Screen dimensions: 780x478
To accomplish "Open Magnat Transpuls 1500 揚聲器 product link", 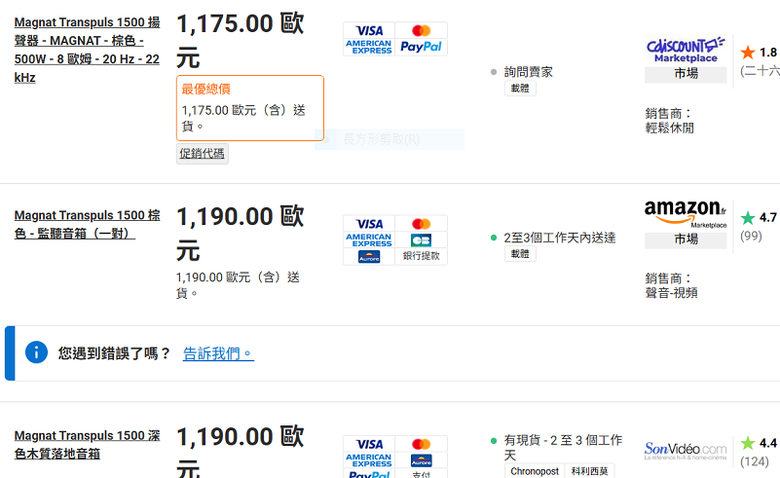I will 87,50.
